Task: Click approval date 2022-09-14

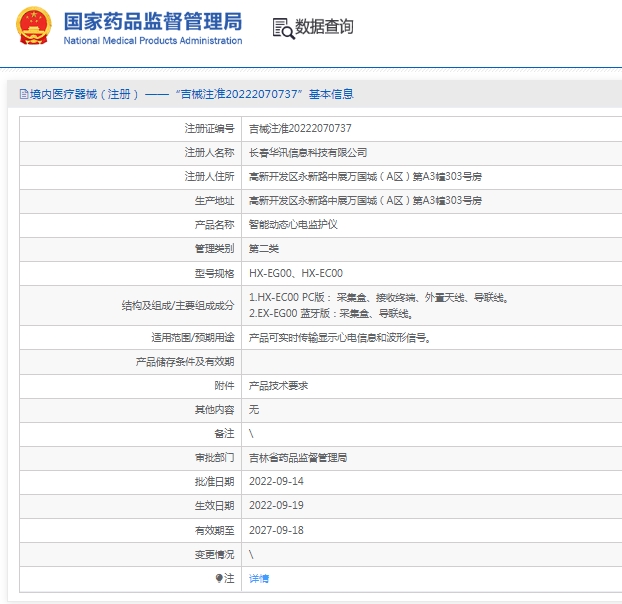Action: pyautogui.click(x=276, y=481)
